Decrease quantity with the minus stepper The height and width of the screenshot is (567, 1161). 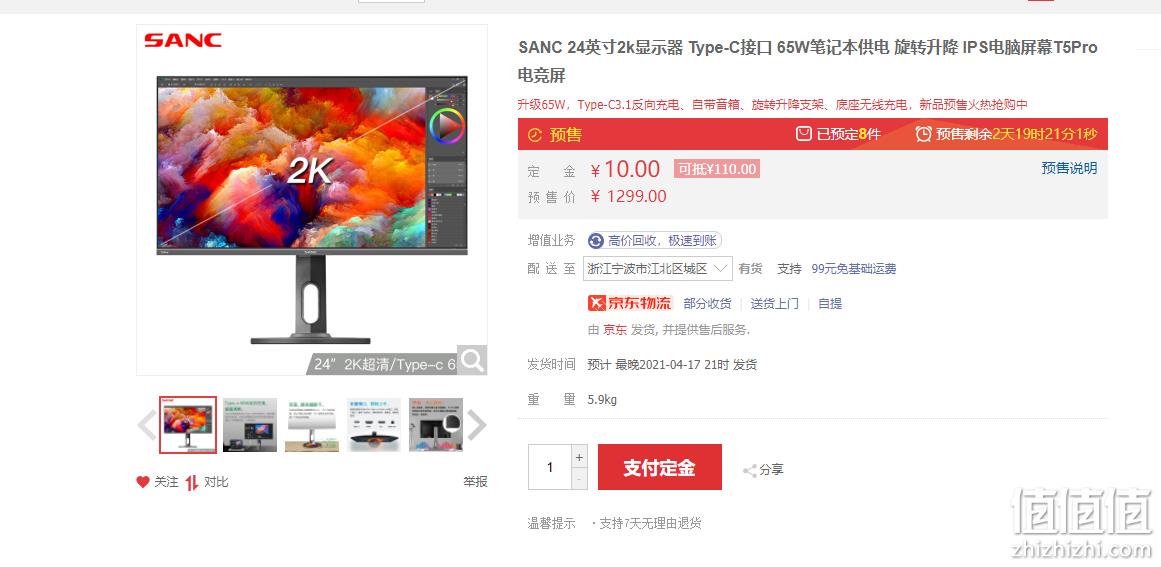579,479
